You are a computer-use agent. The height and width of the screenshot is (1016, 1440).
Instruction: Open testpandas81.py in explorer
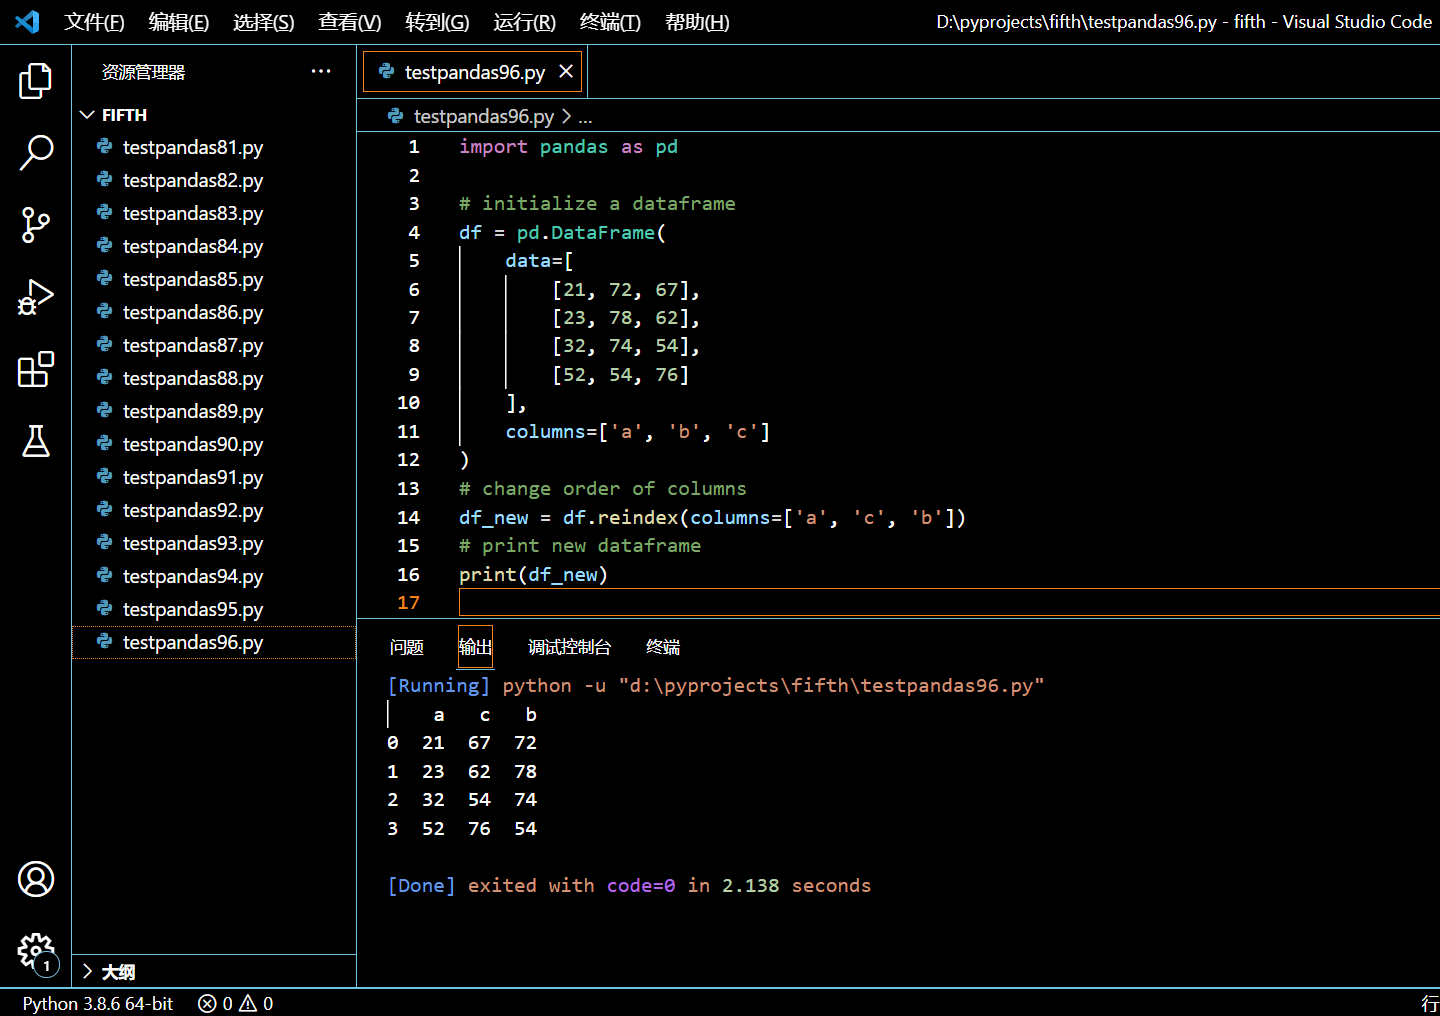coord(214,147)
